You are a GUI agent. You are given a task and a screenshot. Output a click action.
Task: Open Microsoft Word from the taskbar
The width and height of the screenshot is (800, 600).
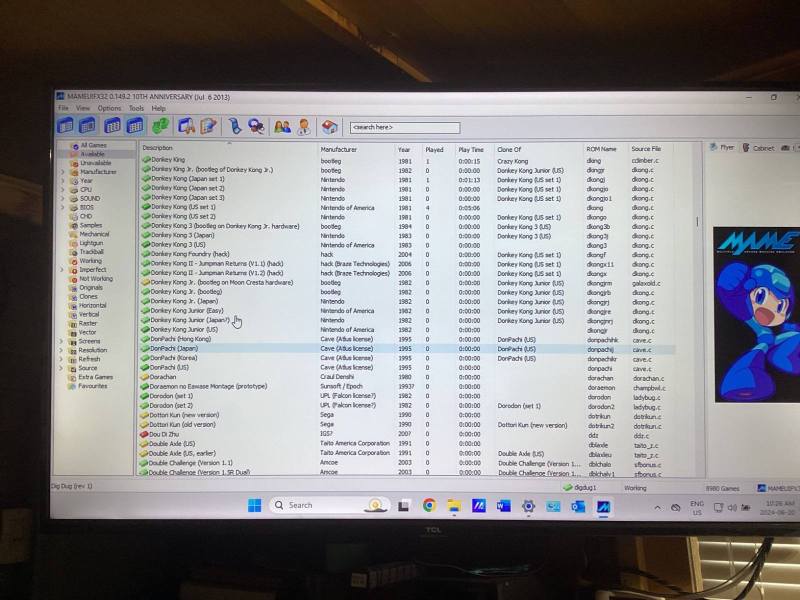504,506
